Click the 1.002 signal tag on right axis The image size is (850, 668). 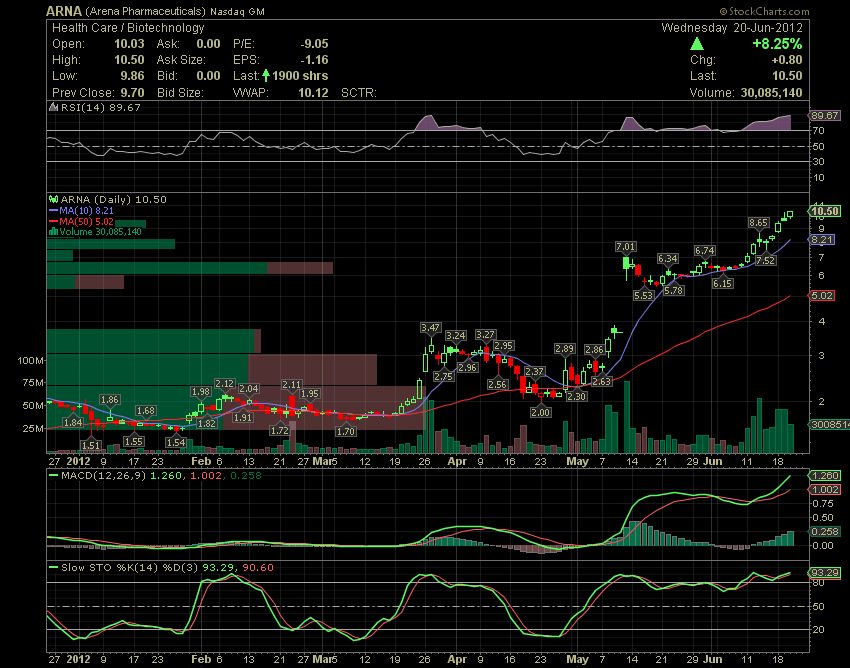coord(825,490)
